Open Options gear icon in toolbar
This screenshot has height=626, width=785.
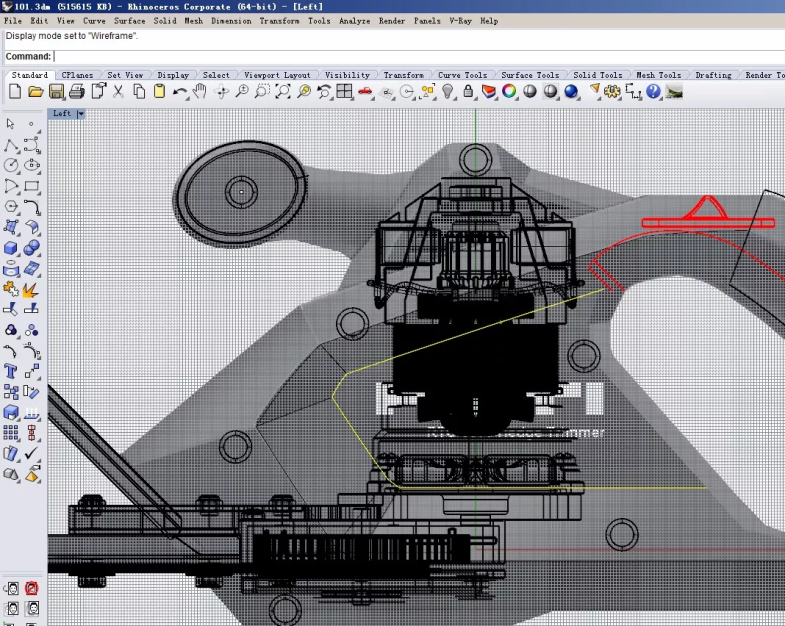tap(614, 91)
